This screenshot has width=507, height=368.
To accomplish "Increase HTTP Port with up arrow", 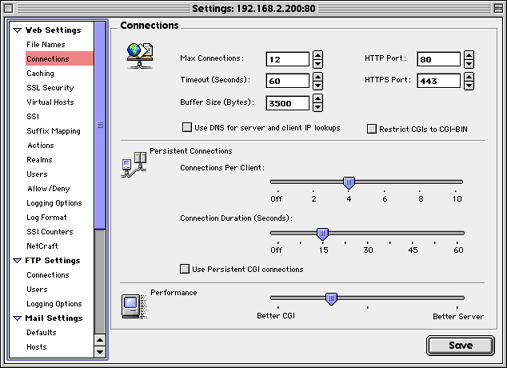I will (469, 55).
